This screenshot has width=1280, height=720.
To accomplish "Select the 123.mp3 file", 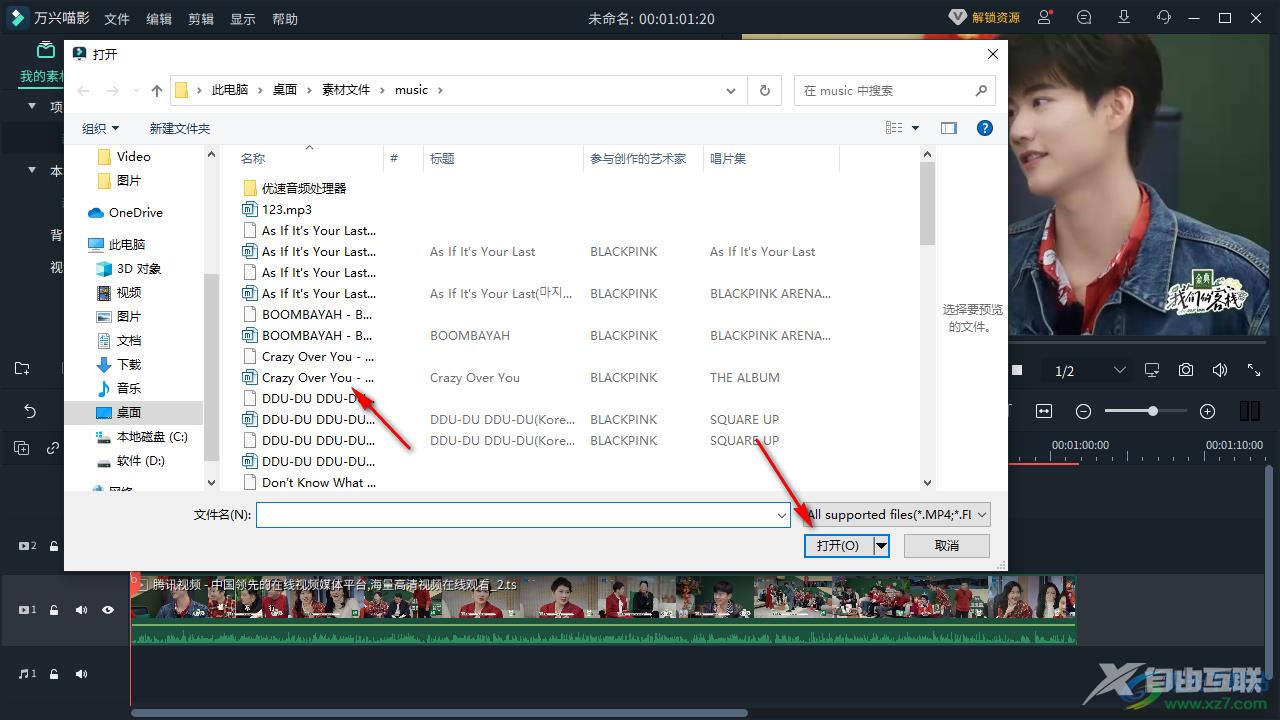I will point(278,209).
